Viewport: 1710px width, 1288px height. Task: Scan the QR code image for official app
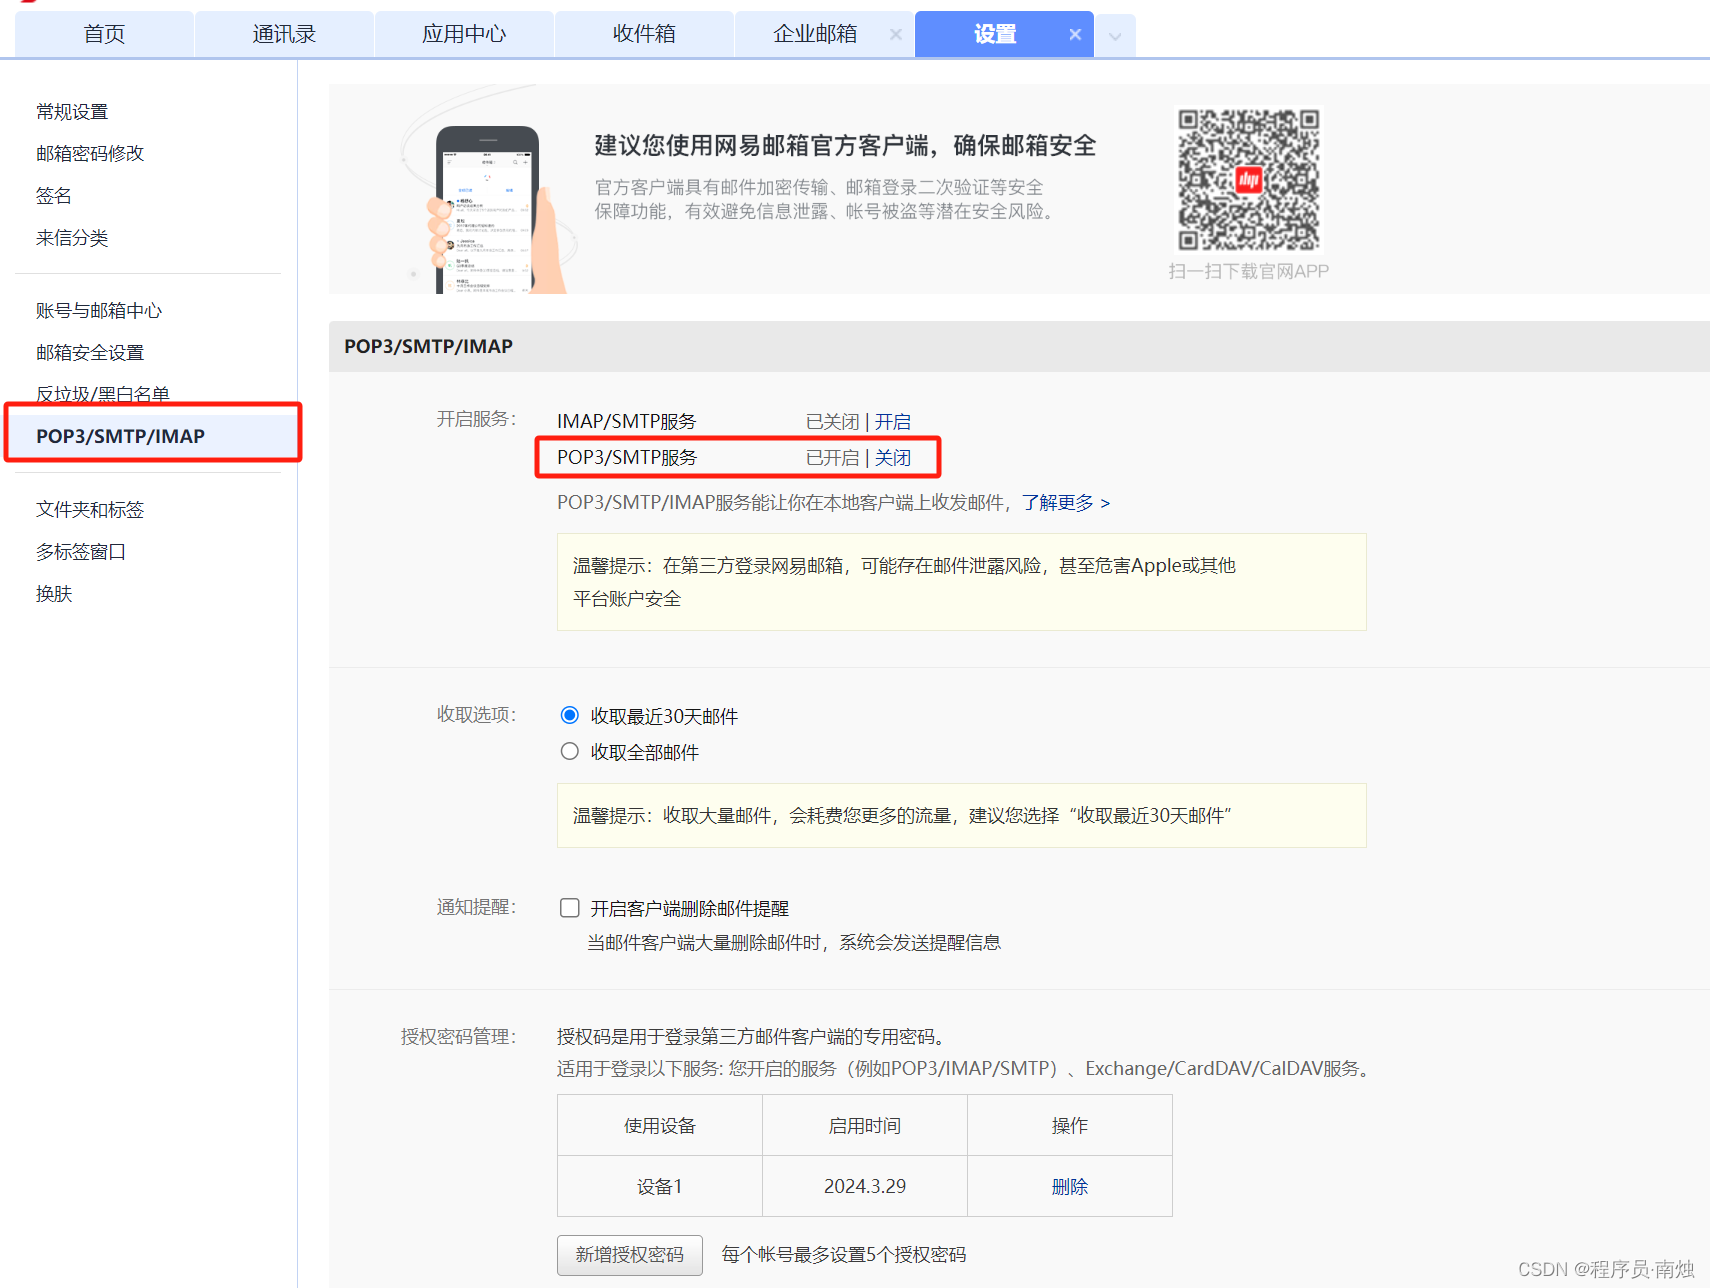pos(1248,180)
